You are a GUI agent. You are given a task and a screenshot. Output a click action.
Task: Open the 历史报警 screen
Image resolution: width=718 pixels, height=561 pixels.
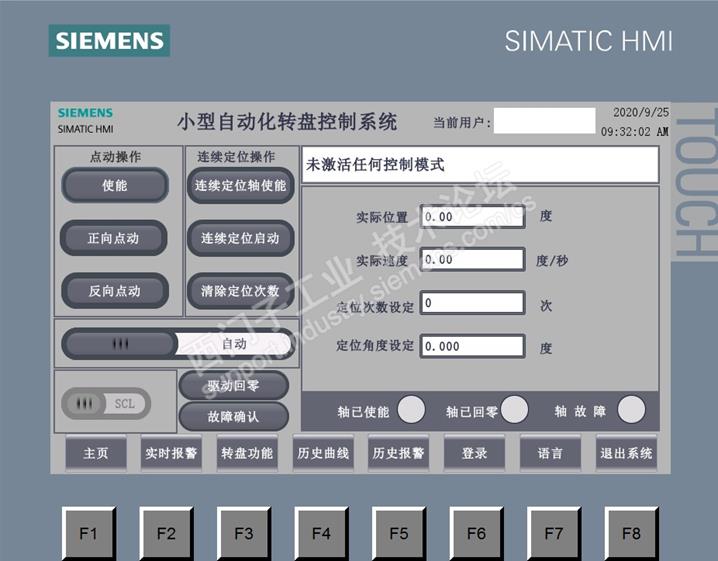pyautogui.click(x=398, y=453)
